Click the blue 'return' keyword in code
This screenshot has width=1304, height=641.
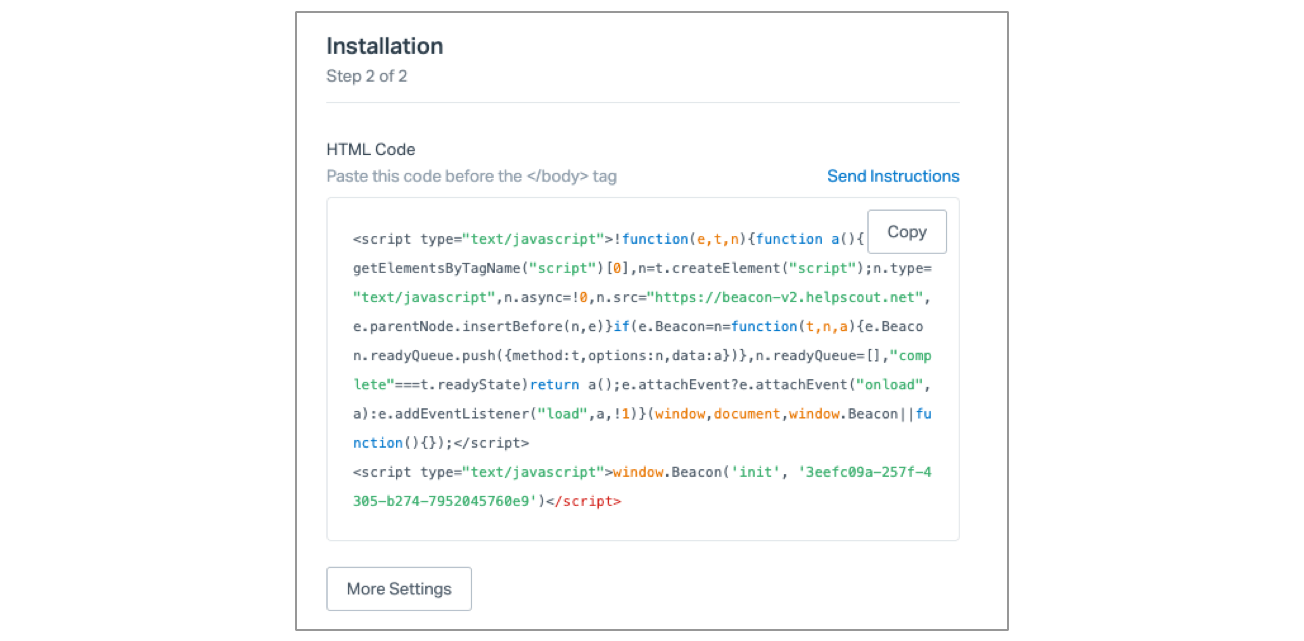pos(554,385)
